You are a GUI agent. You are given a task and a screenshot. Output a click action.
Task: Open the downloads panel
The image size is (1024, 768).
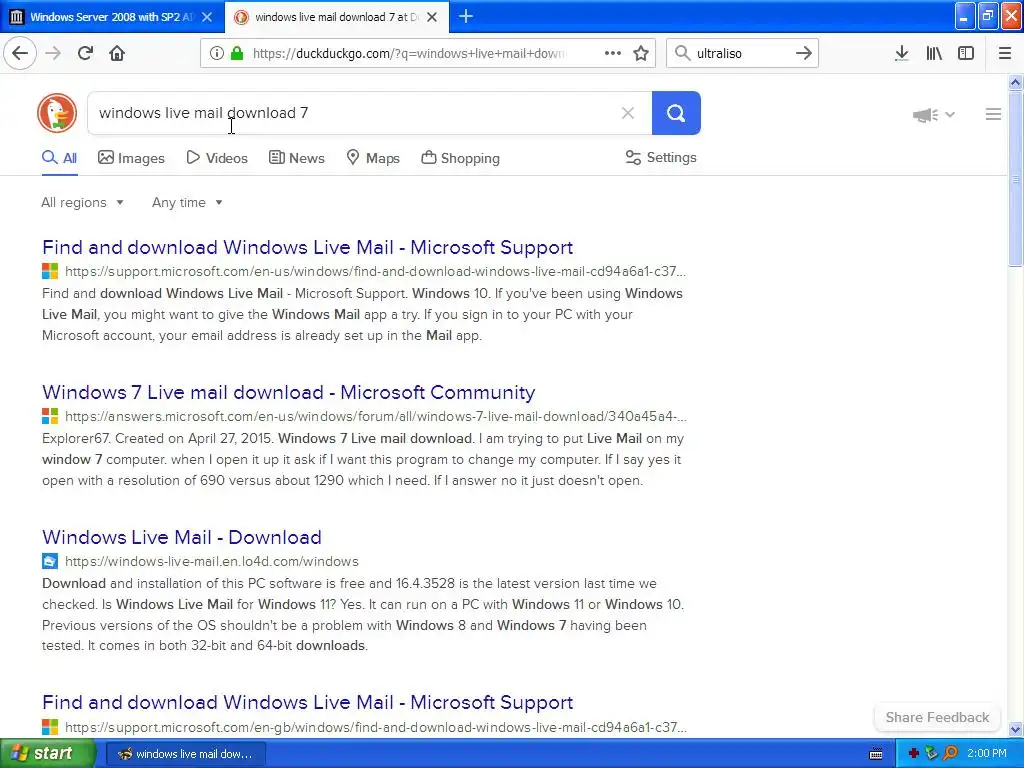(902, 53)
